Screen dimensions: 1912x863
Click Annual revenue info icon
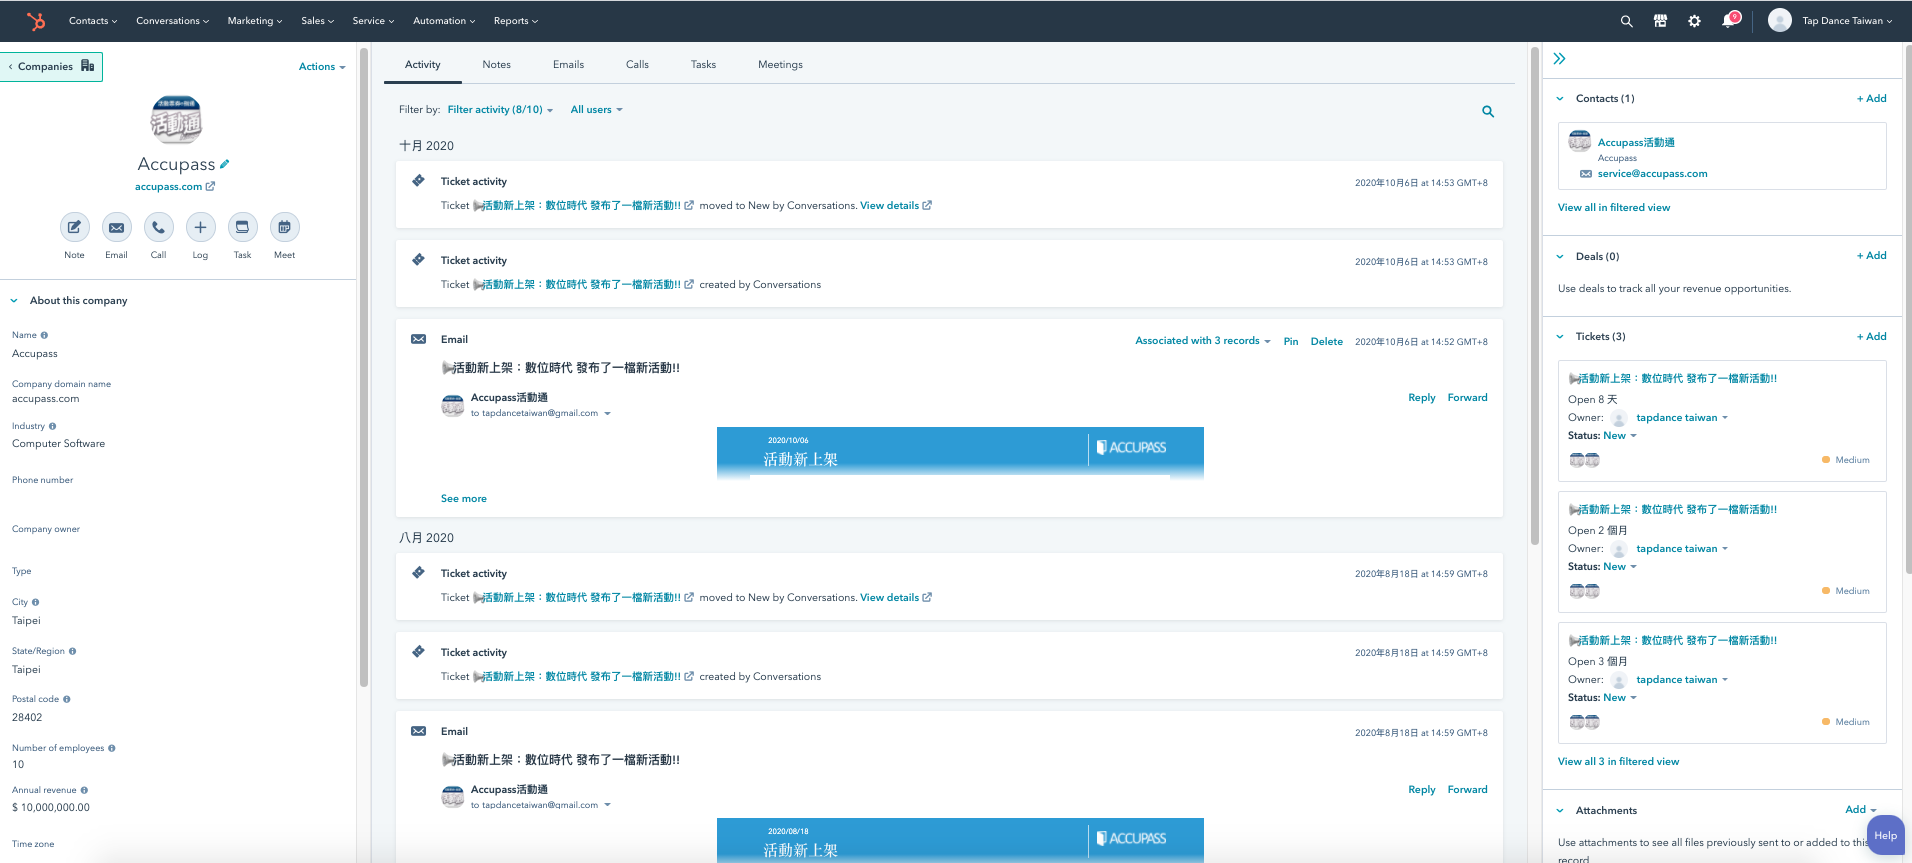[84, 790]
